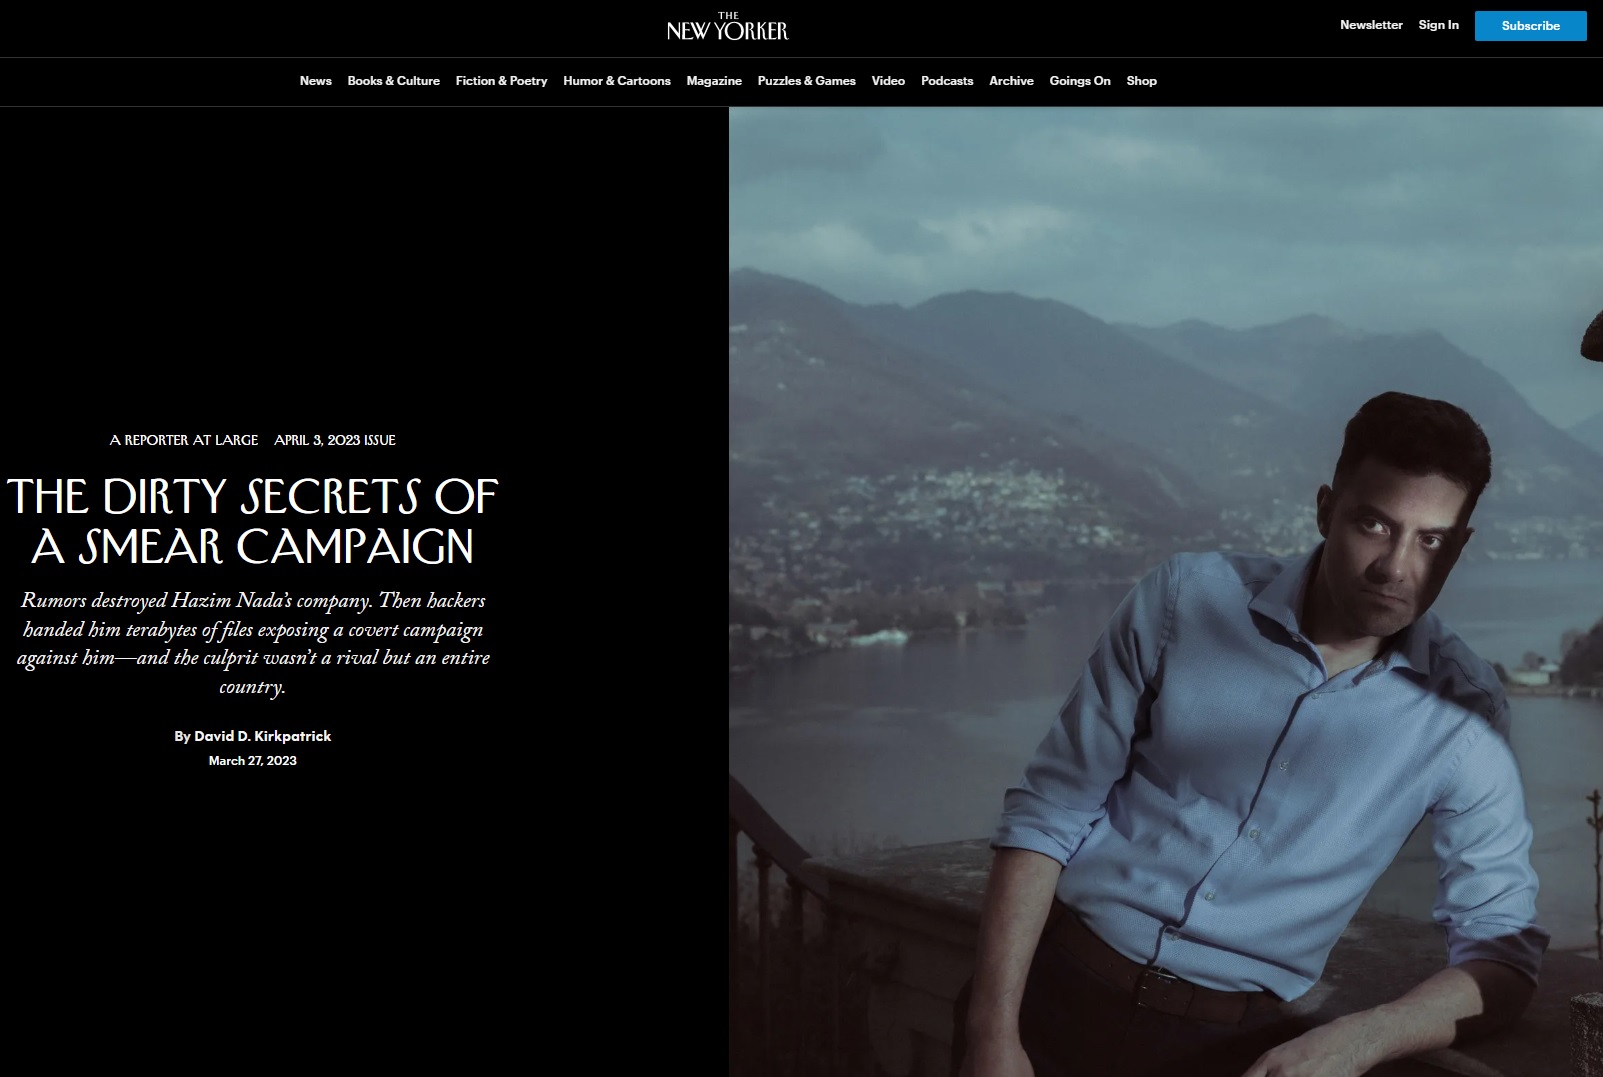Click the portrait photo by the lake
The image size is (1603, 1077).
1166,592
